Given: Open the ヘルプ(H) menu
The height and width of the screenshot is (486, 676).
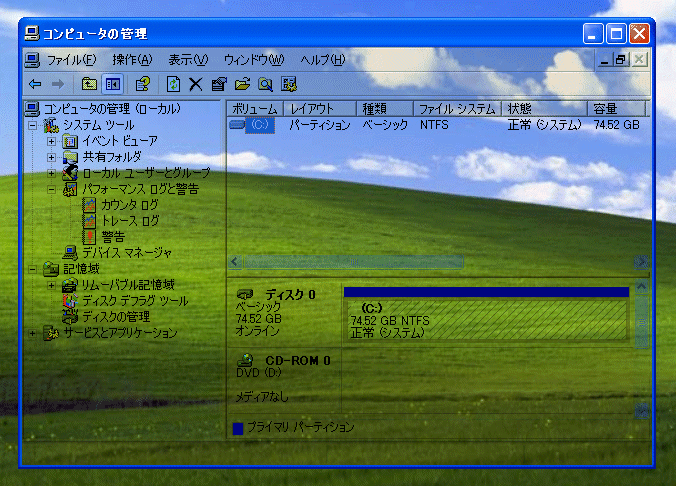Looking at the screenshot, I should pyautogui.click(x=323, y=60).
